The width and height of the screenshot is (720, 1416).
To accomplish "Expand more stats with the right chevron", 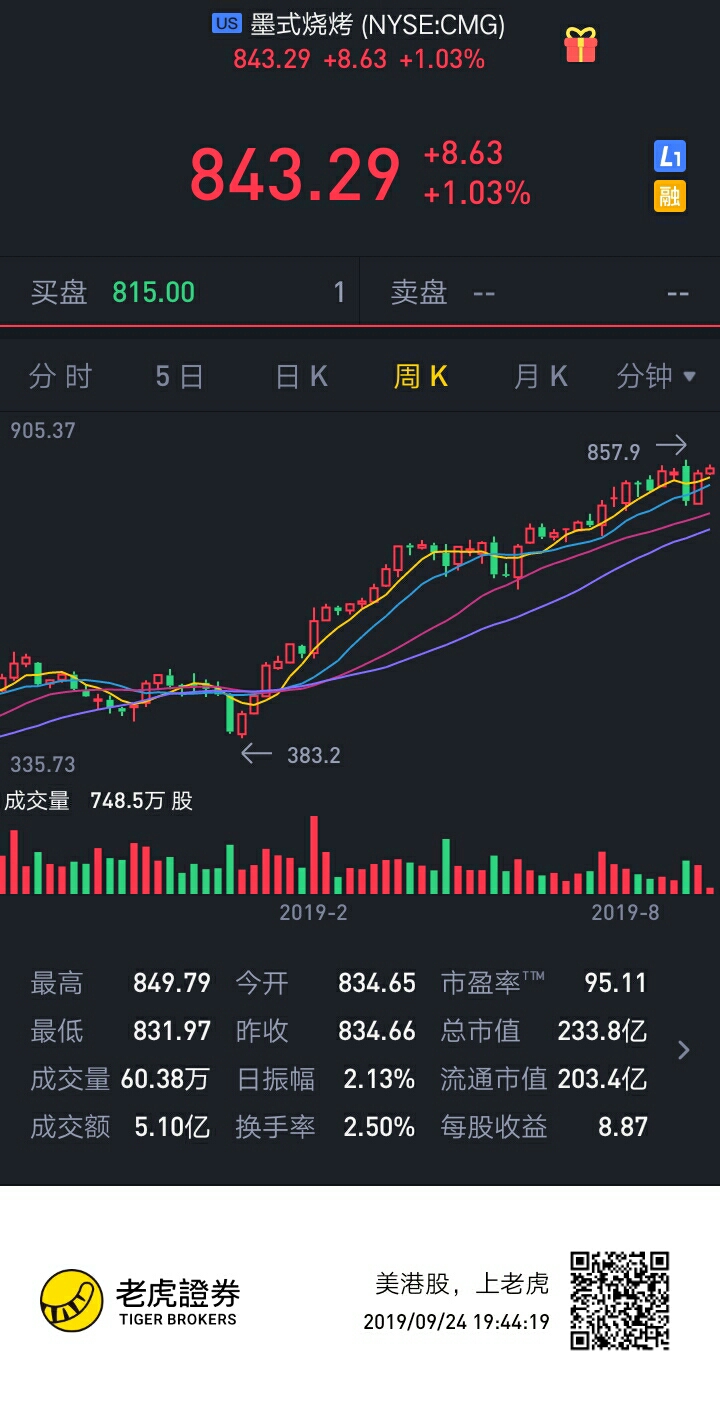I will click(x=684, y=1050).
